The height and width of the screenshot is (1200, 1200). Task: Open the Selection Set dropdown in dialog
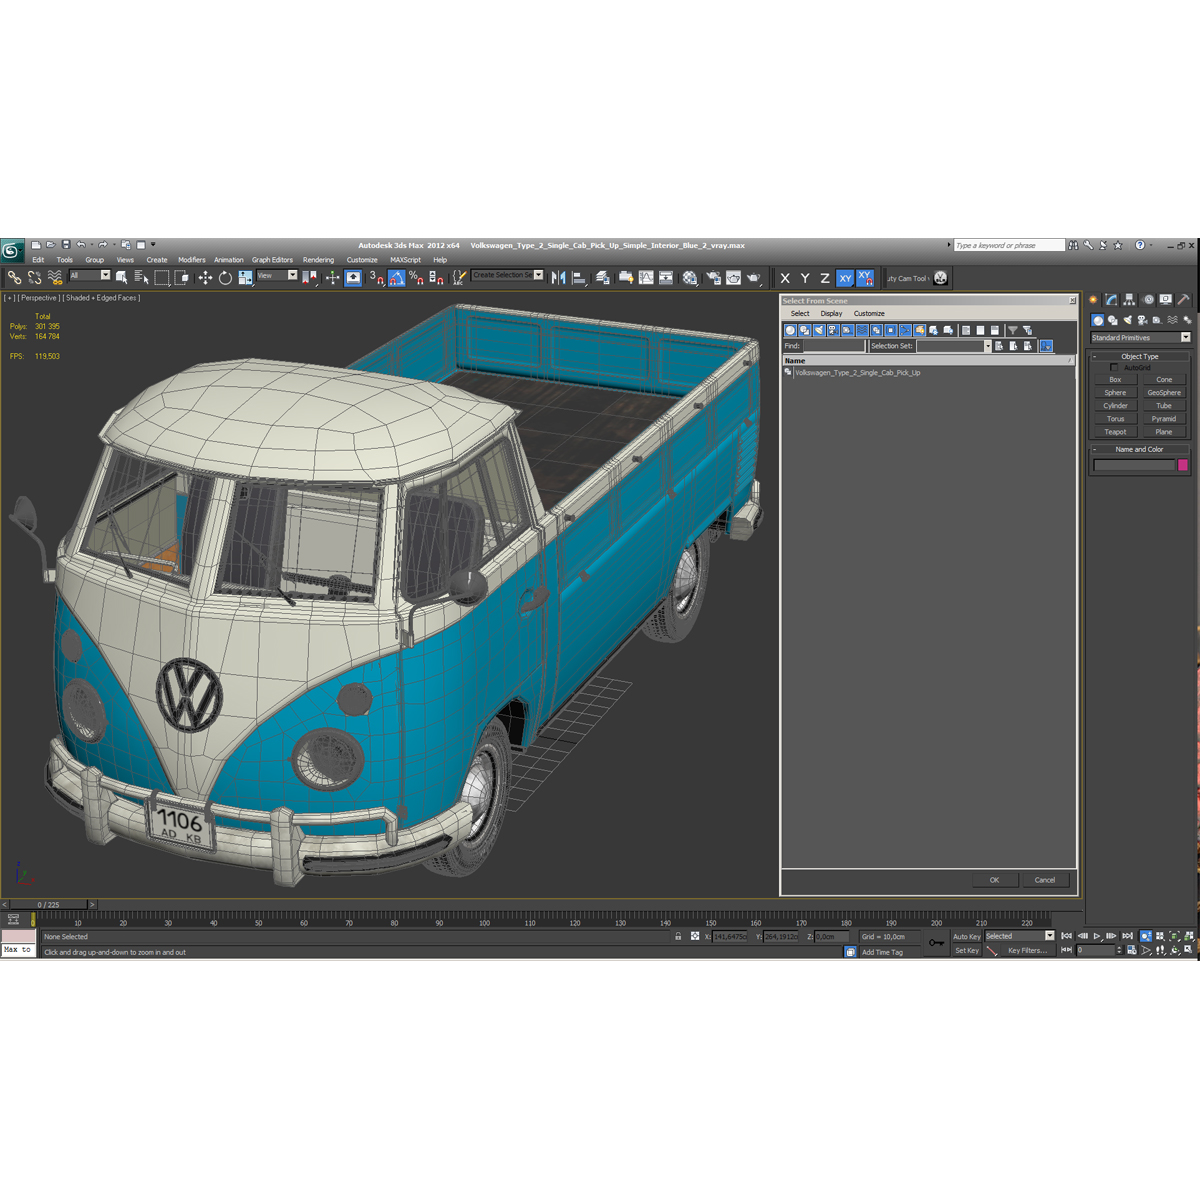point(954,346)
